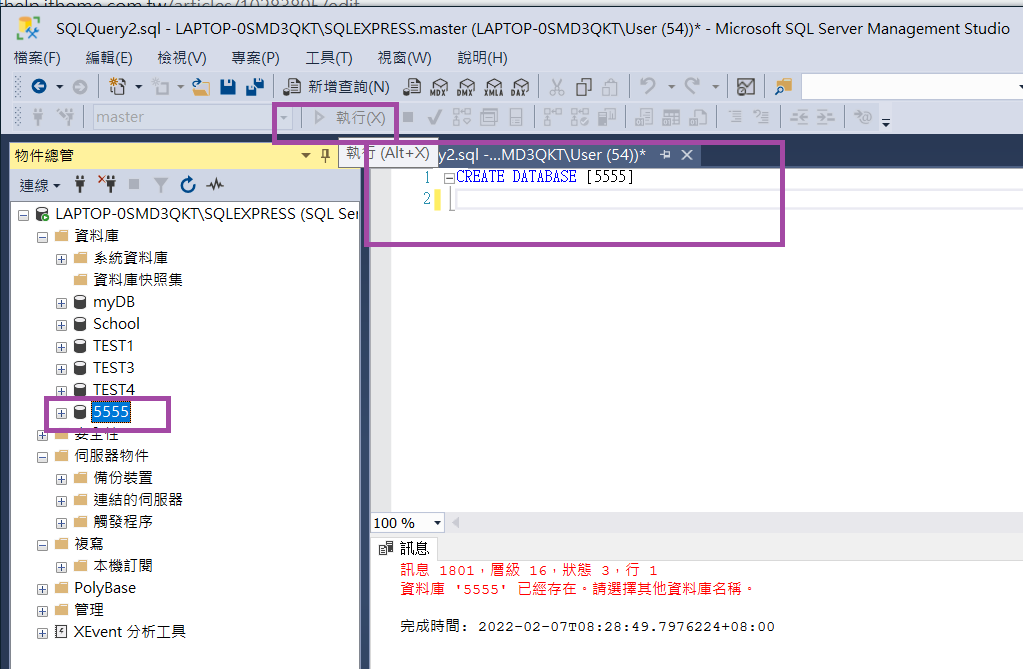1023x669 pixels.
Task: Click the Cut scissors icon
Action: pos(557,87)
